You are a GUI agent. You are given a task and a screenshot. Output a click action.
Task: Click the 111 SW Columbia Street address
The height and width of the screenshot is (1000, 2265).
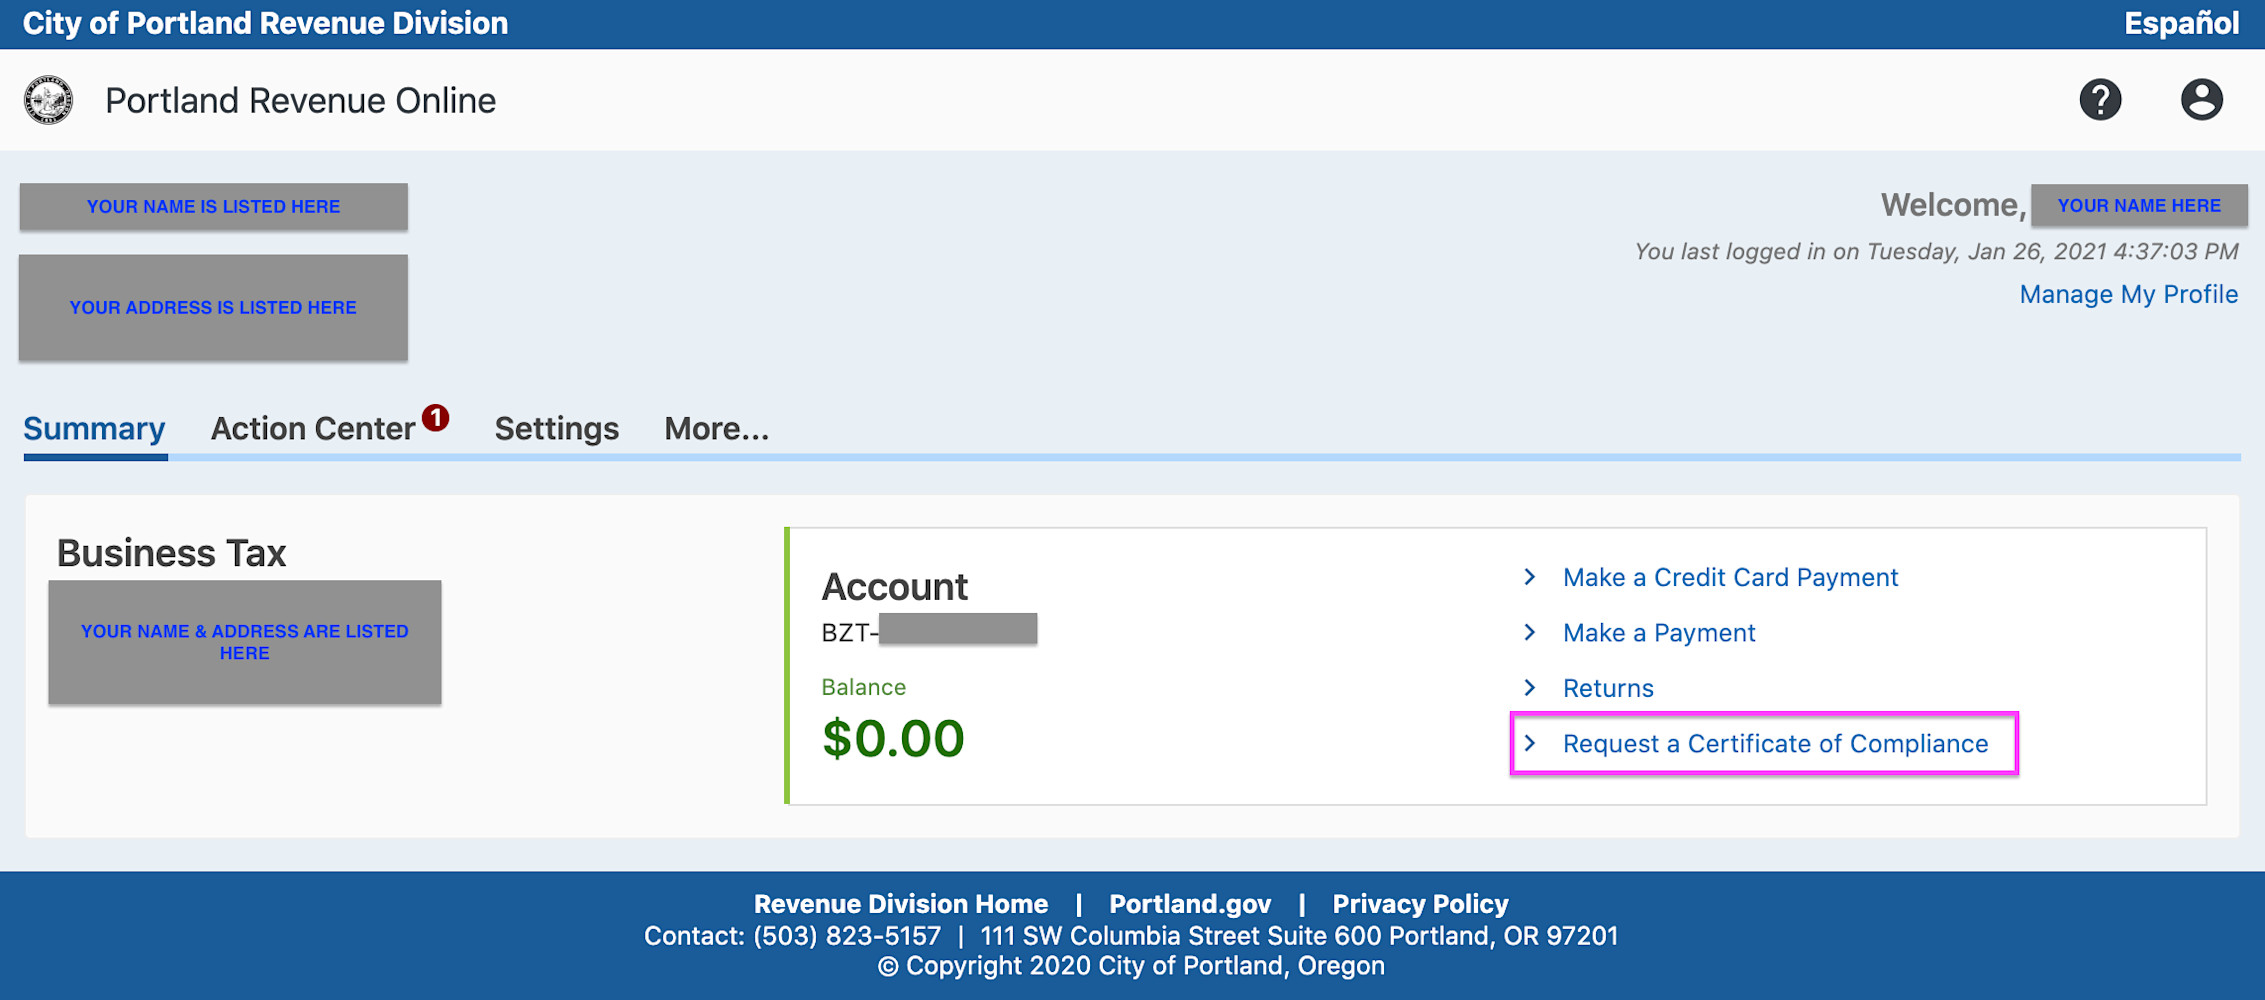tap(1299, 936)
